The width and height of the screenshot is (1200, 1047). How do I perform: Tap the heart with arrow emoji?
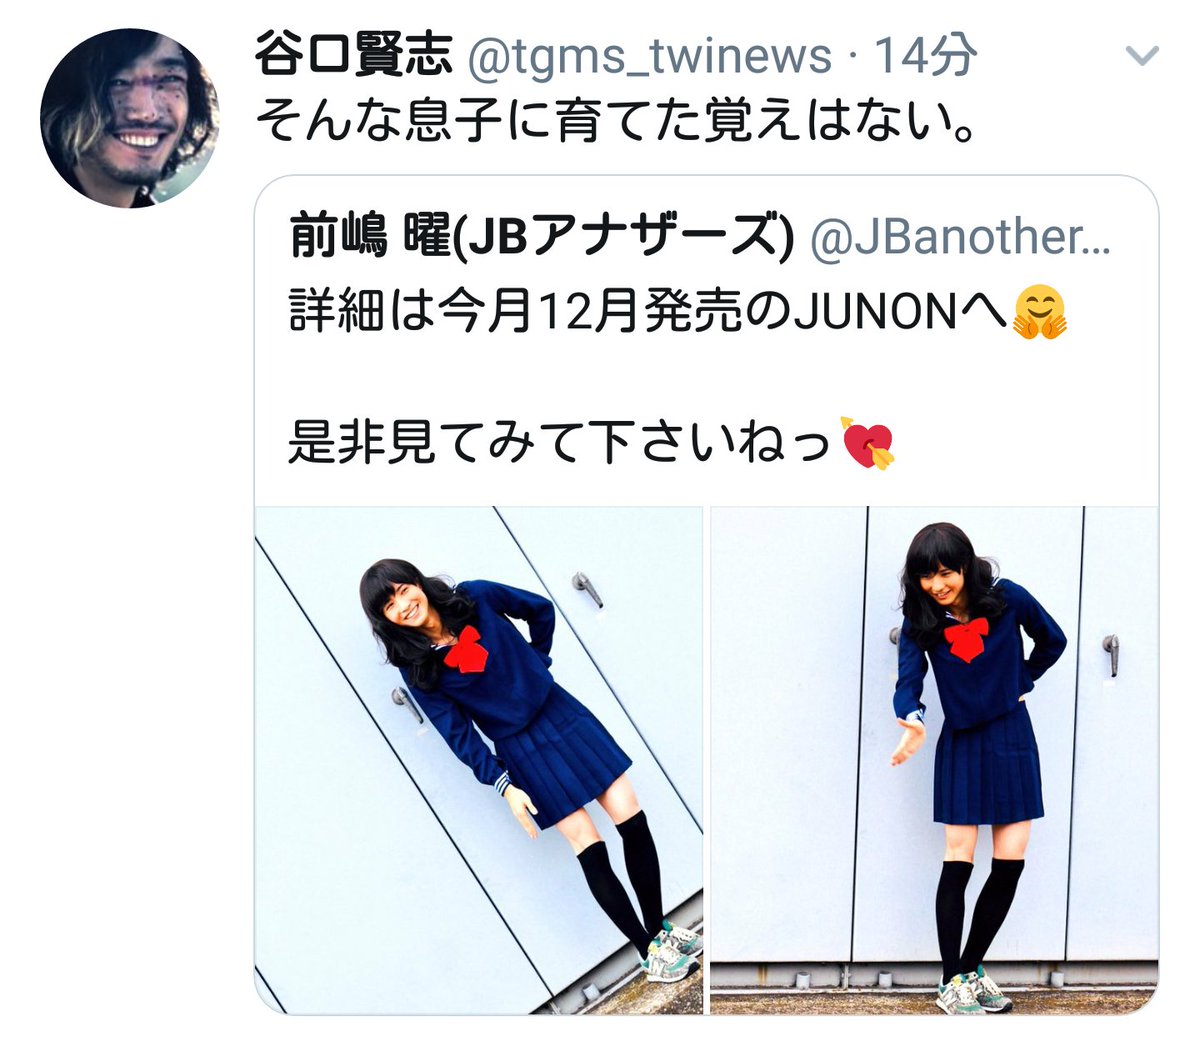(x=868, y=443)
